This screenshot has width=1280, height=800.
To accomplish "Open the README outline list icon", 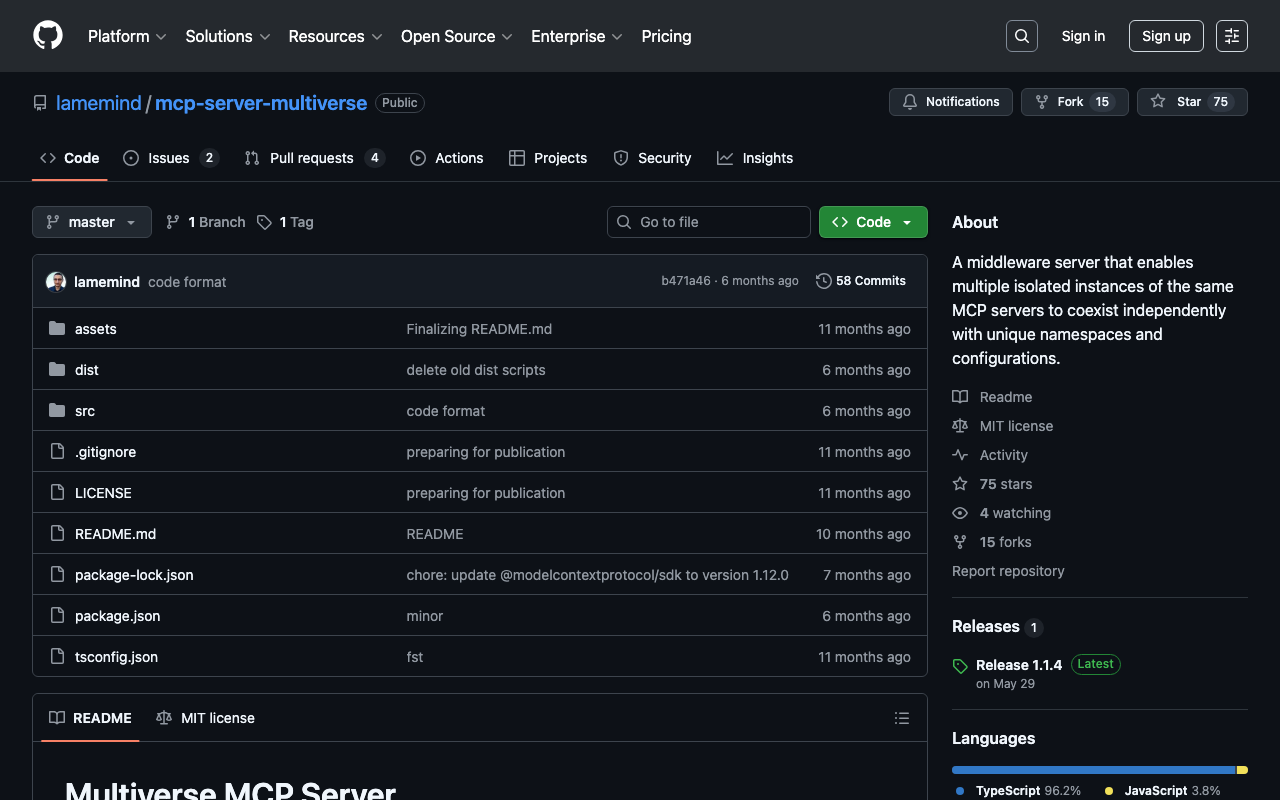I will click(901, 718).
